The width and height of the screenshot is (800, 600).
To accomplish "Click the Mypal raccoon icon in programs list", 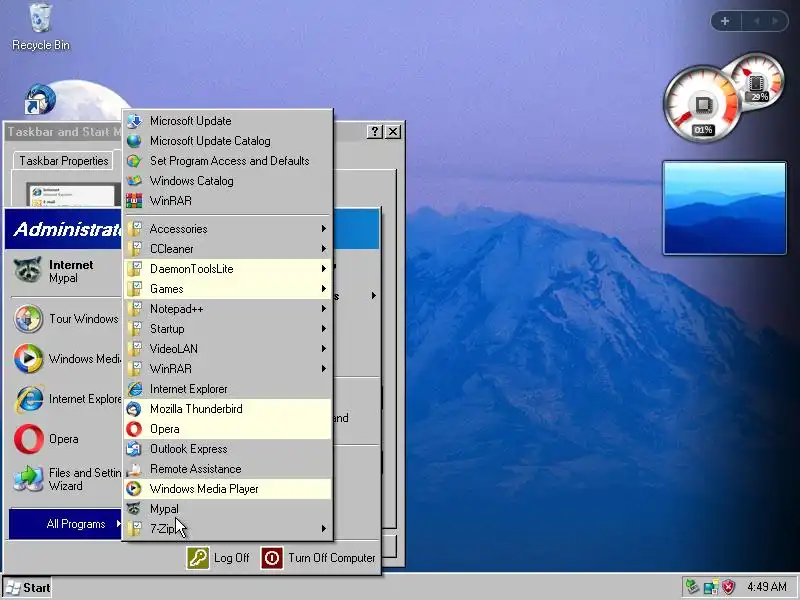I will tap(134, 509).
